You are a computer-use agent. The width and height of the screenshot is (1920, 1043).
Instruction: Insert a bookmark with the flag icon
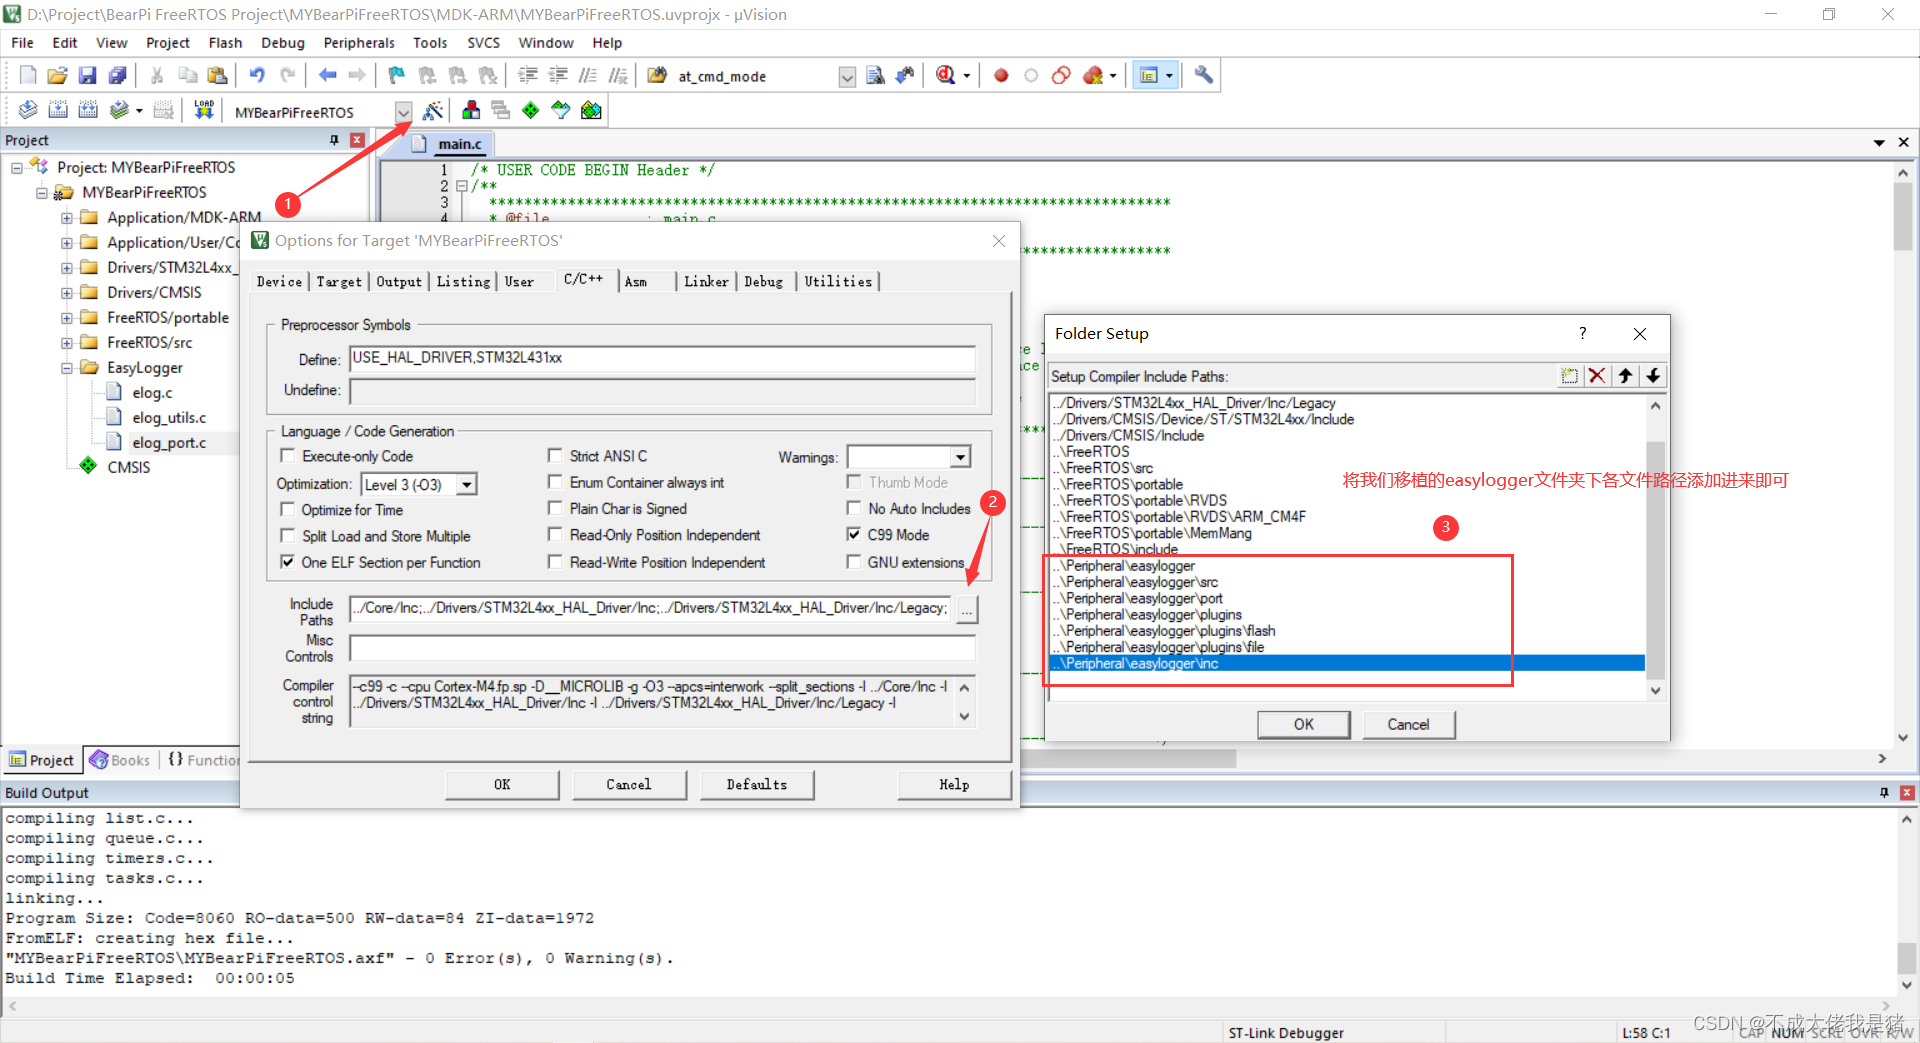click(396, 76)
